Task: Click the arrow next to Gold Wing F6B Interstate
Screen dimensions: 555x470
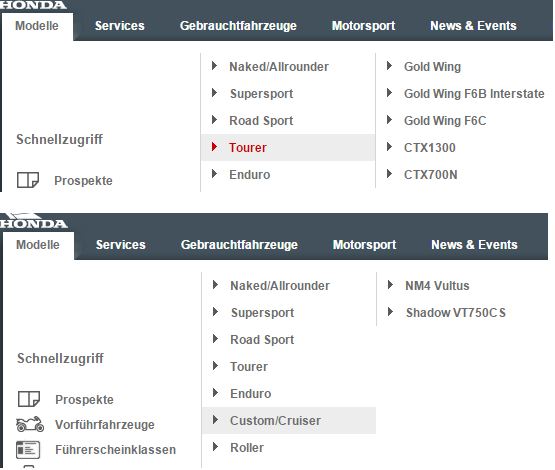Action: pos(389,93)
